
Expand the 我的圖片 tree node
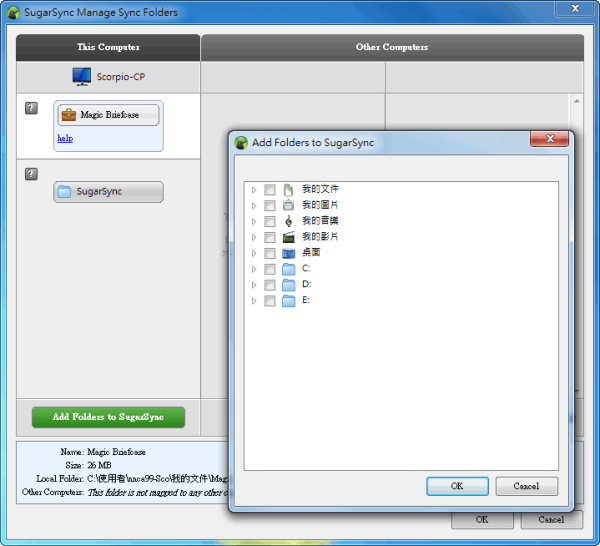[x=254, y=205]
